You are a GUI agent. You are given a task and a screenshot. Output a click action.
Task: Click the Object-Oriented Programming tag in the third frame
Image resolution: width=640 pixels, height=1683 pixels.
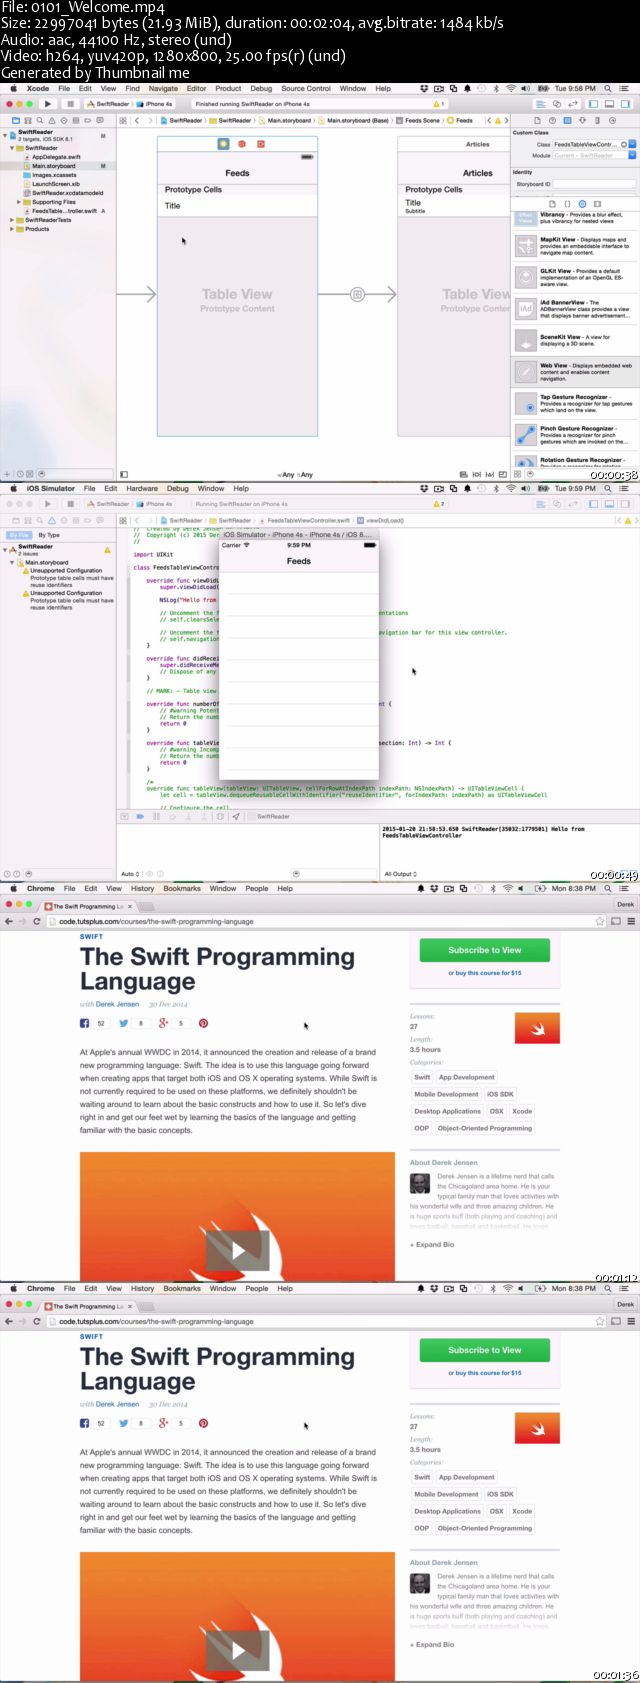tap(484, 1128)
